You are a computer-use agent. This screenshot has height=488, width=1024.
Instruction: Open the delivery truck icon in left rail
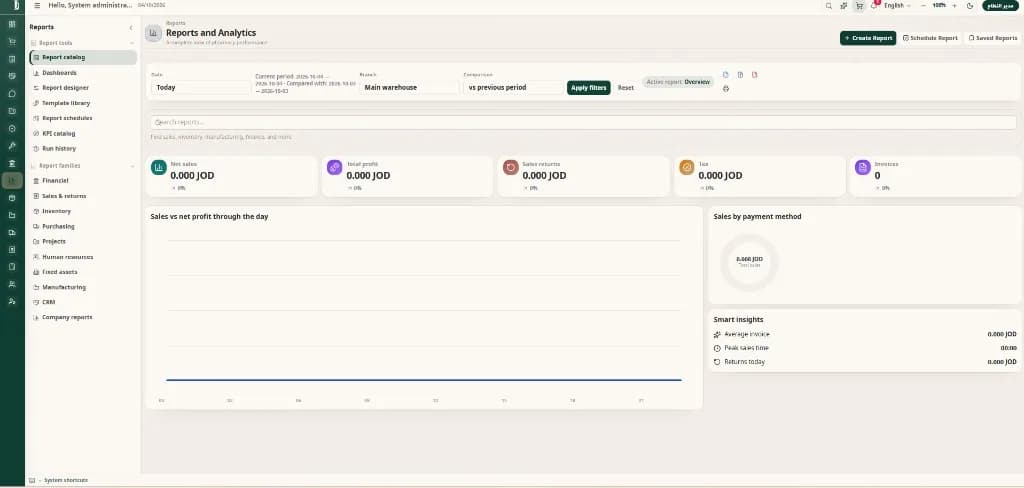pyautogui.click(x=12, y=232)
